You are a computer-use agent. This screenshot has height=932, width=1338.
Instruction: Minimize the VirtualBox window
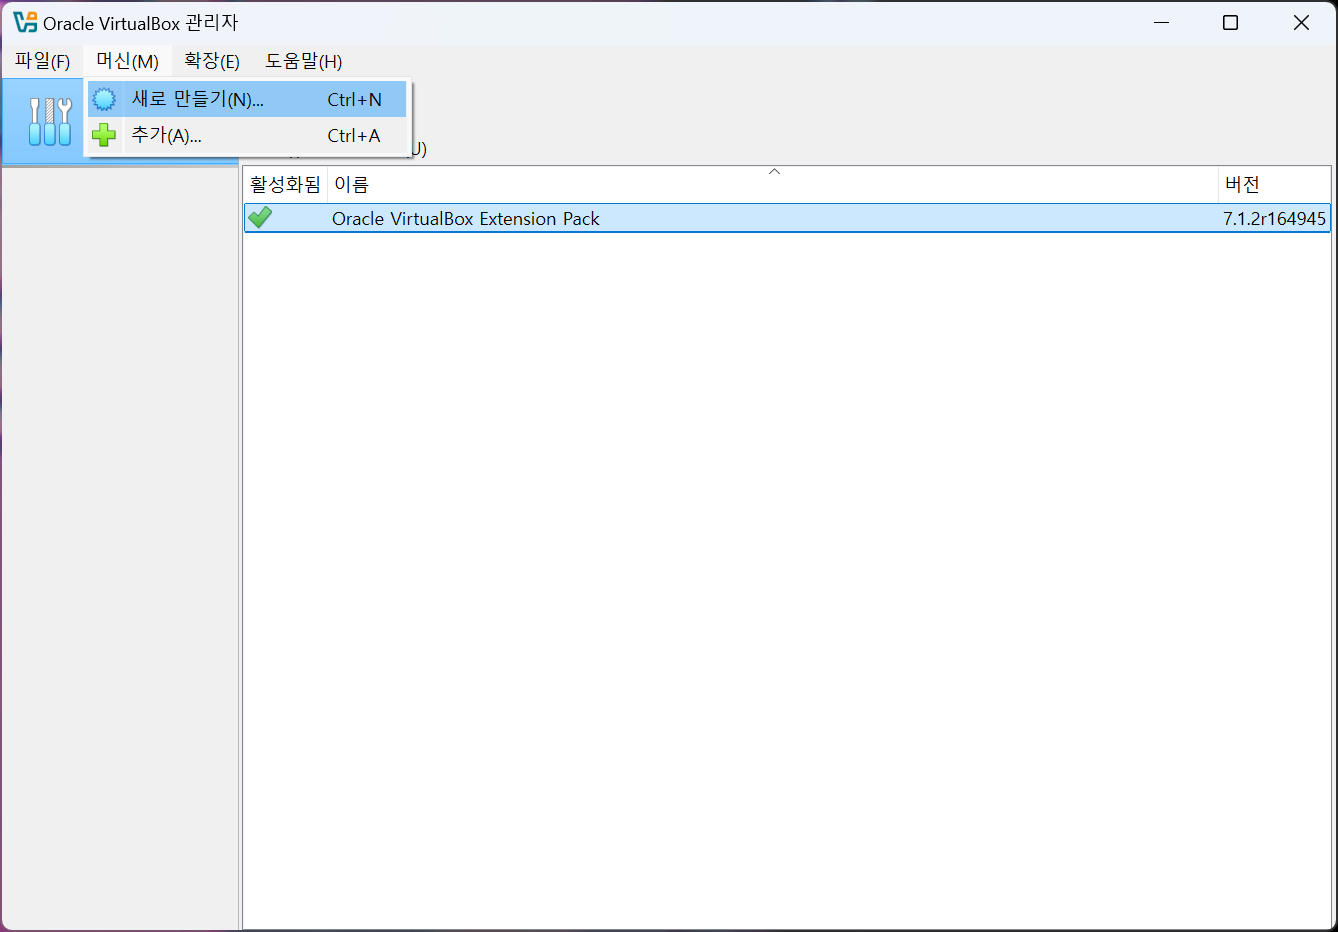tap(1161, 22)
